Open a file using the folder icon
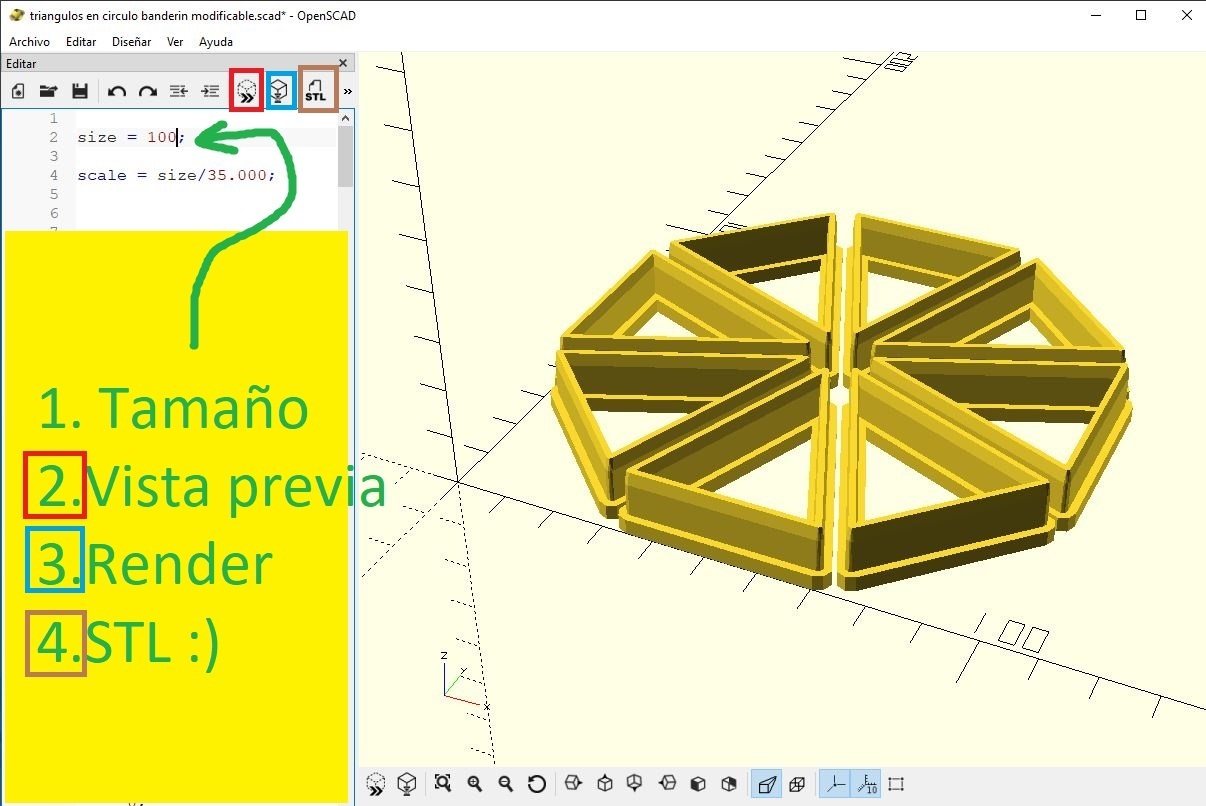 (x=48, y=91)
